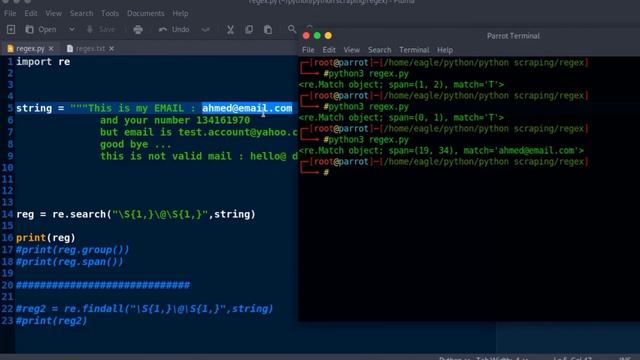Open Pluma's Search menu

click(81, 13)
